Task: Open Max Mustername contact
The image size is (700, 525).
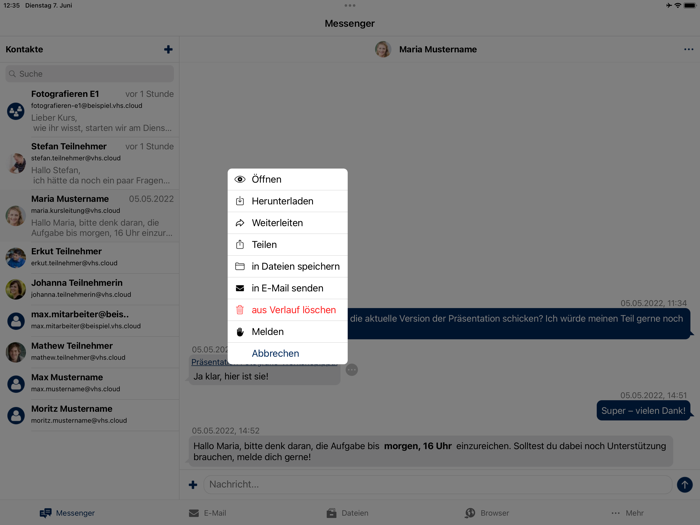Action: [x=90, y=383]
